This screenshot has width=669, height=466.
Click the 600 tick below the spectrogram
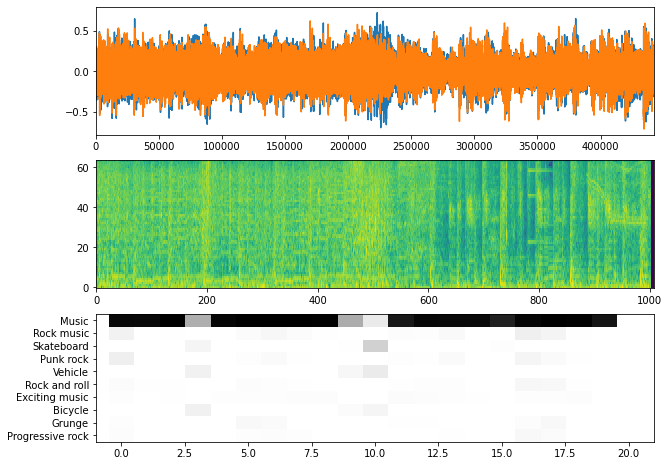click(x=428, y=300)
